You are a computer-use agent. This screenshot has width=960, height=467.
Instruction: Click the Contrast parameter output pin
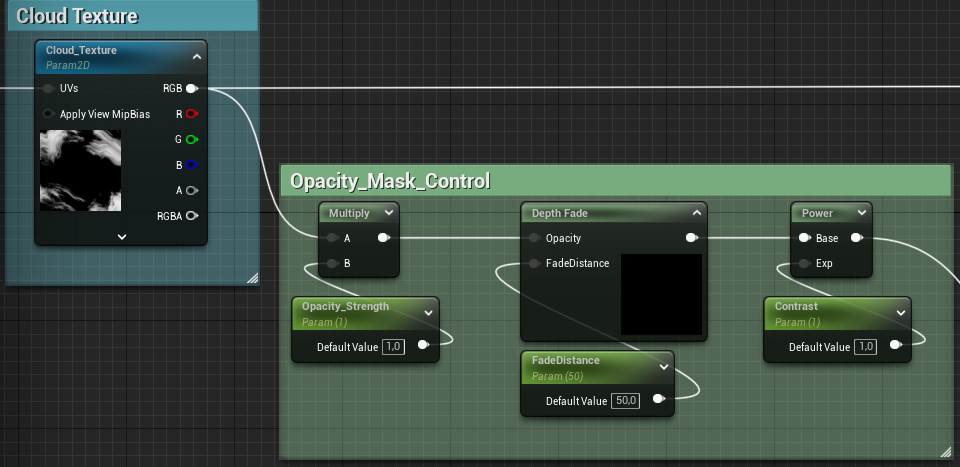[896, 345]
